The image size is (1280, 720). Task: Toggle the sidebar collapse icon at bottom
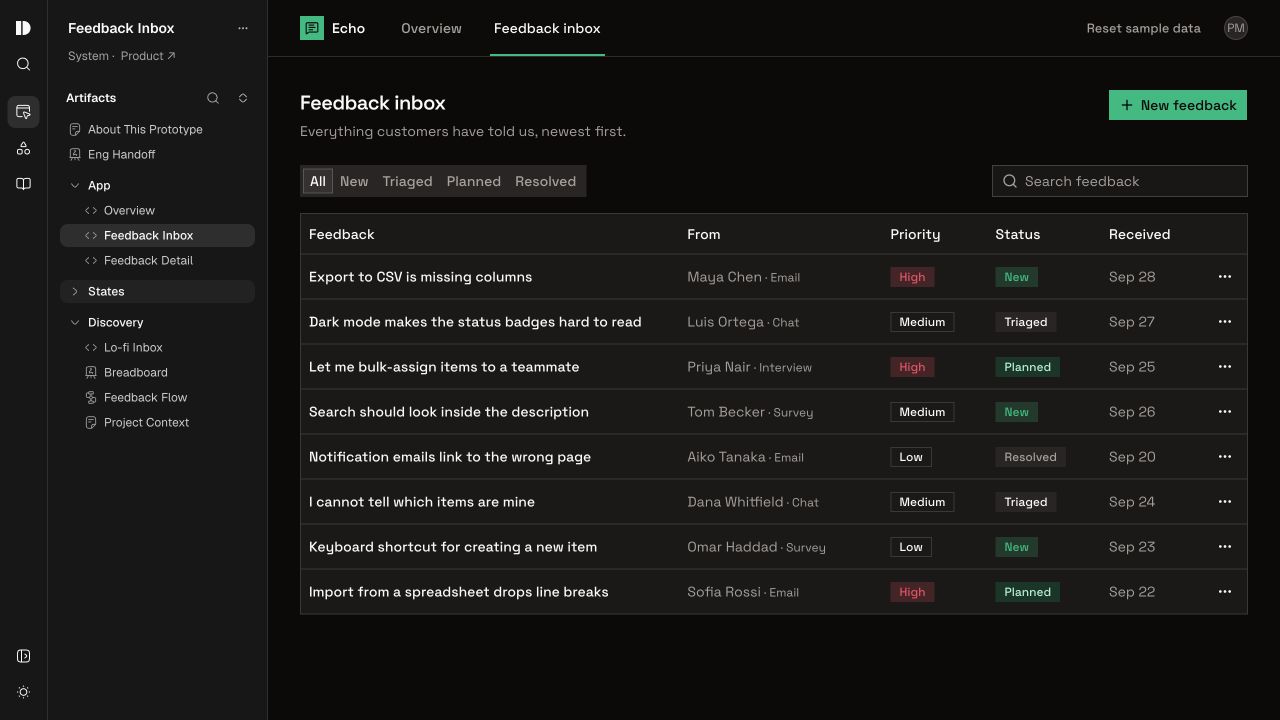coord(23,656)
